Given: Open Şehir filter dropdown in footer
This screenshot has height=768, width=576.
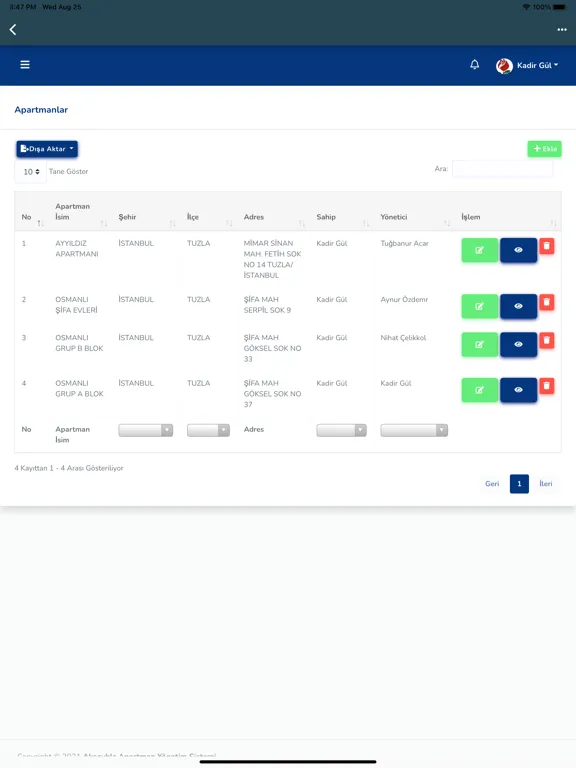Looking at the screenshot, I should tap(145, 431).
